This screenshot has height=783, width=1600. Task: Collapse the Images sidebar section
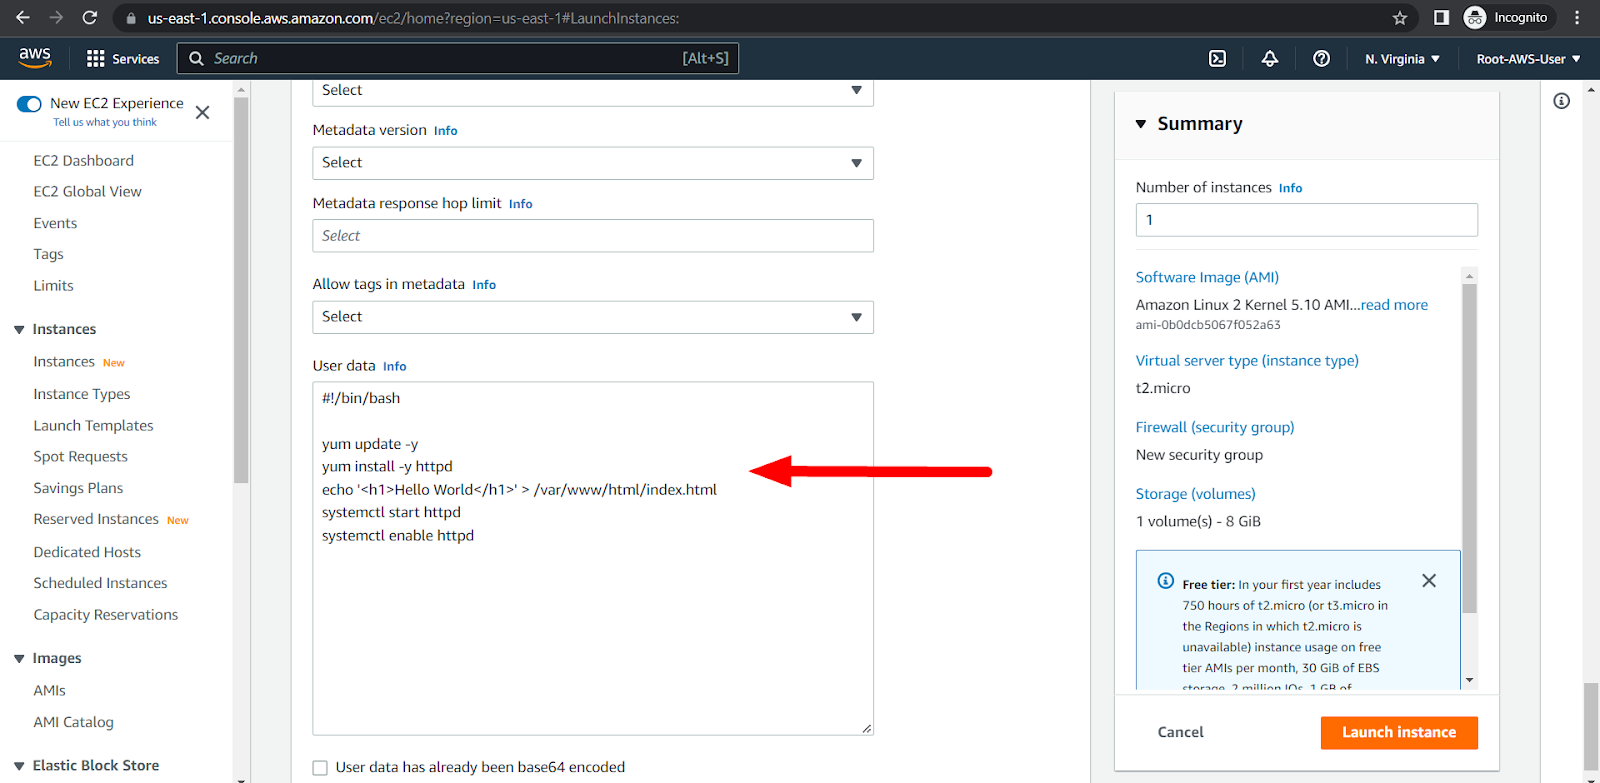coord(19,659)
